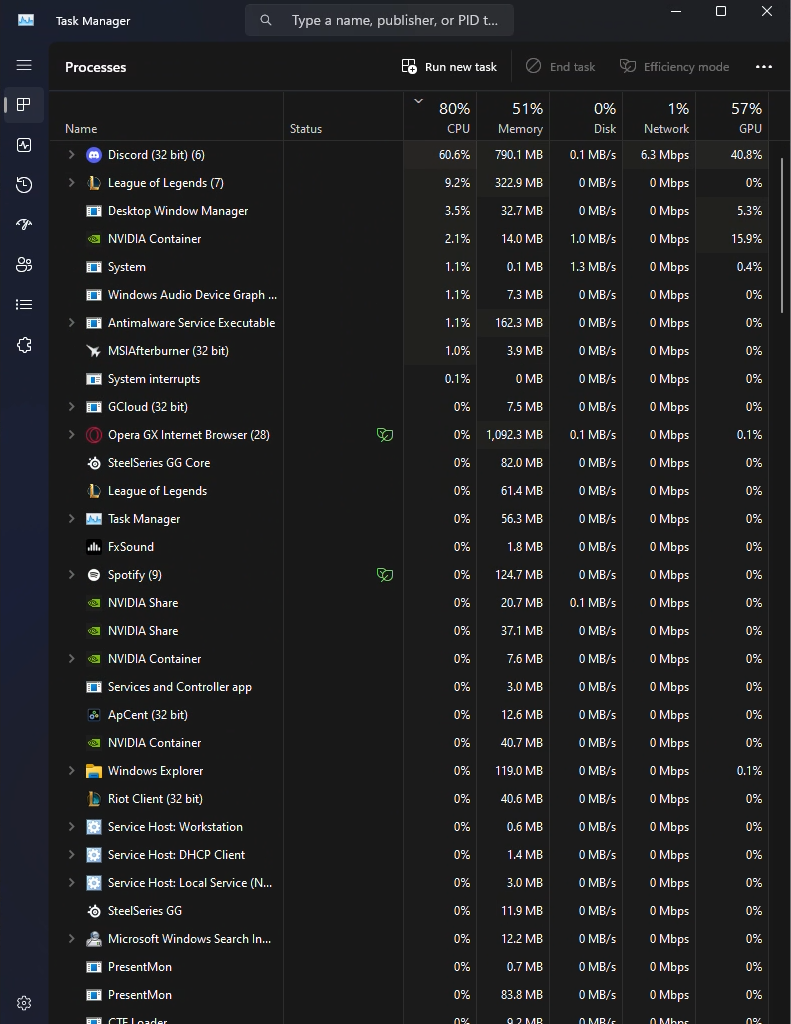Select the Desktop Window Manager row
The width and height of the screenshot is (791, 1024).
click(409, 211)
